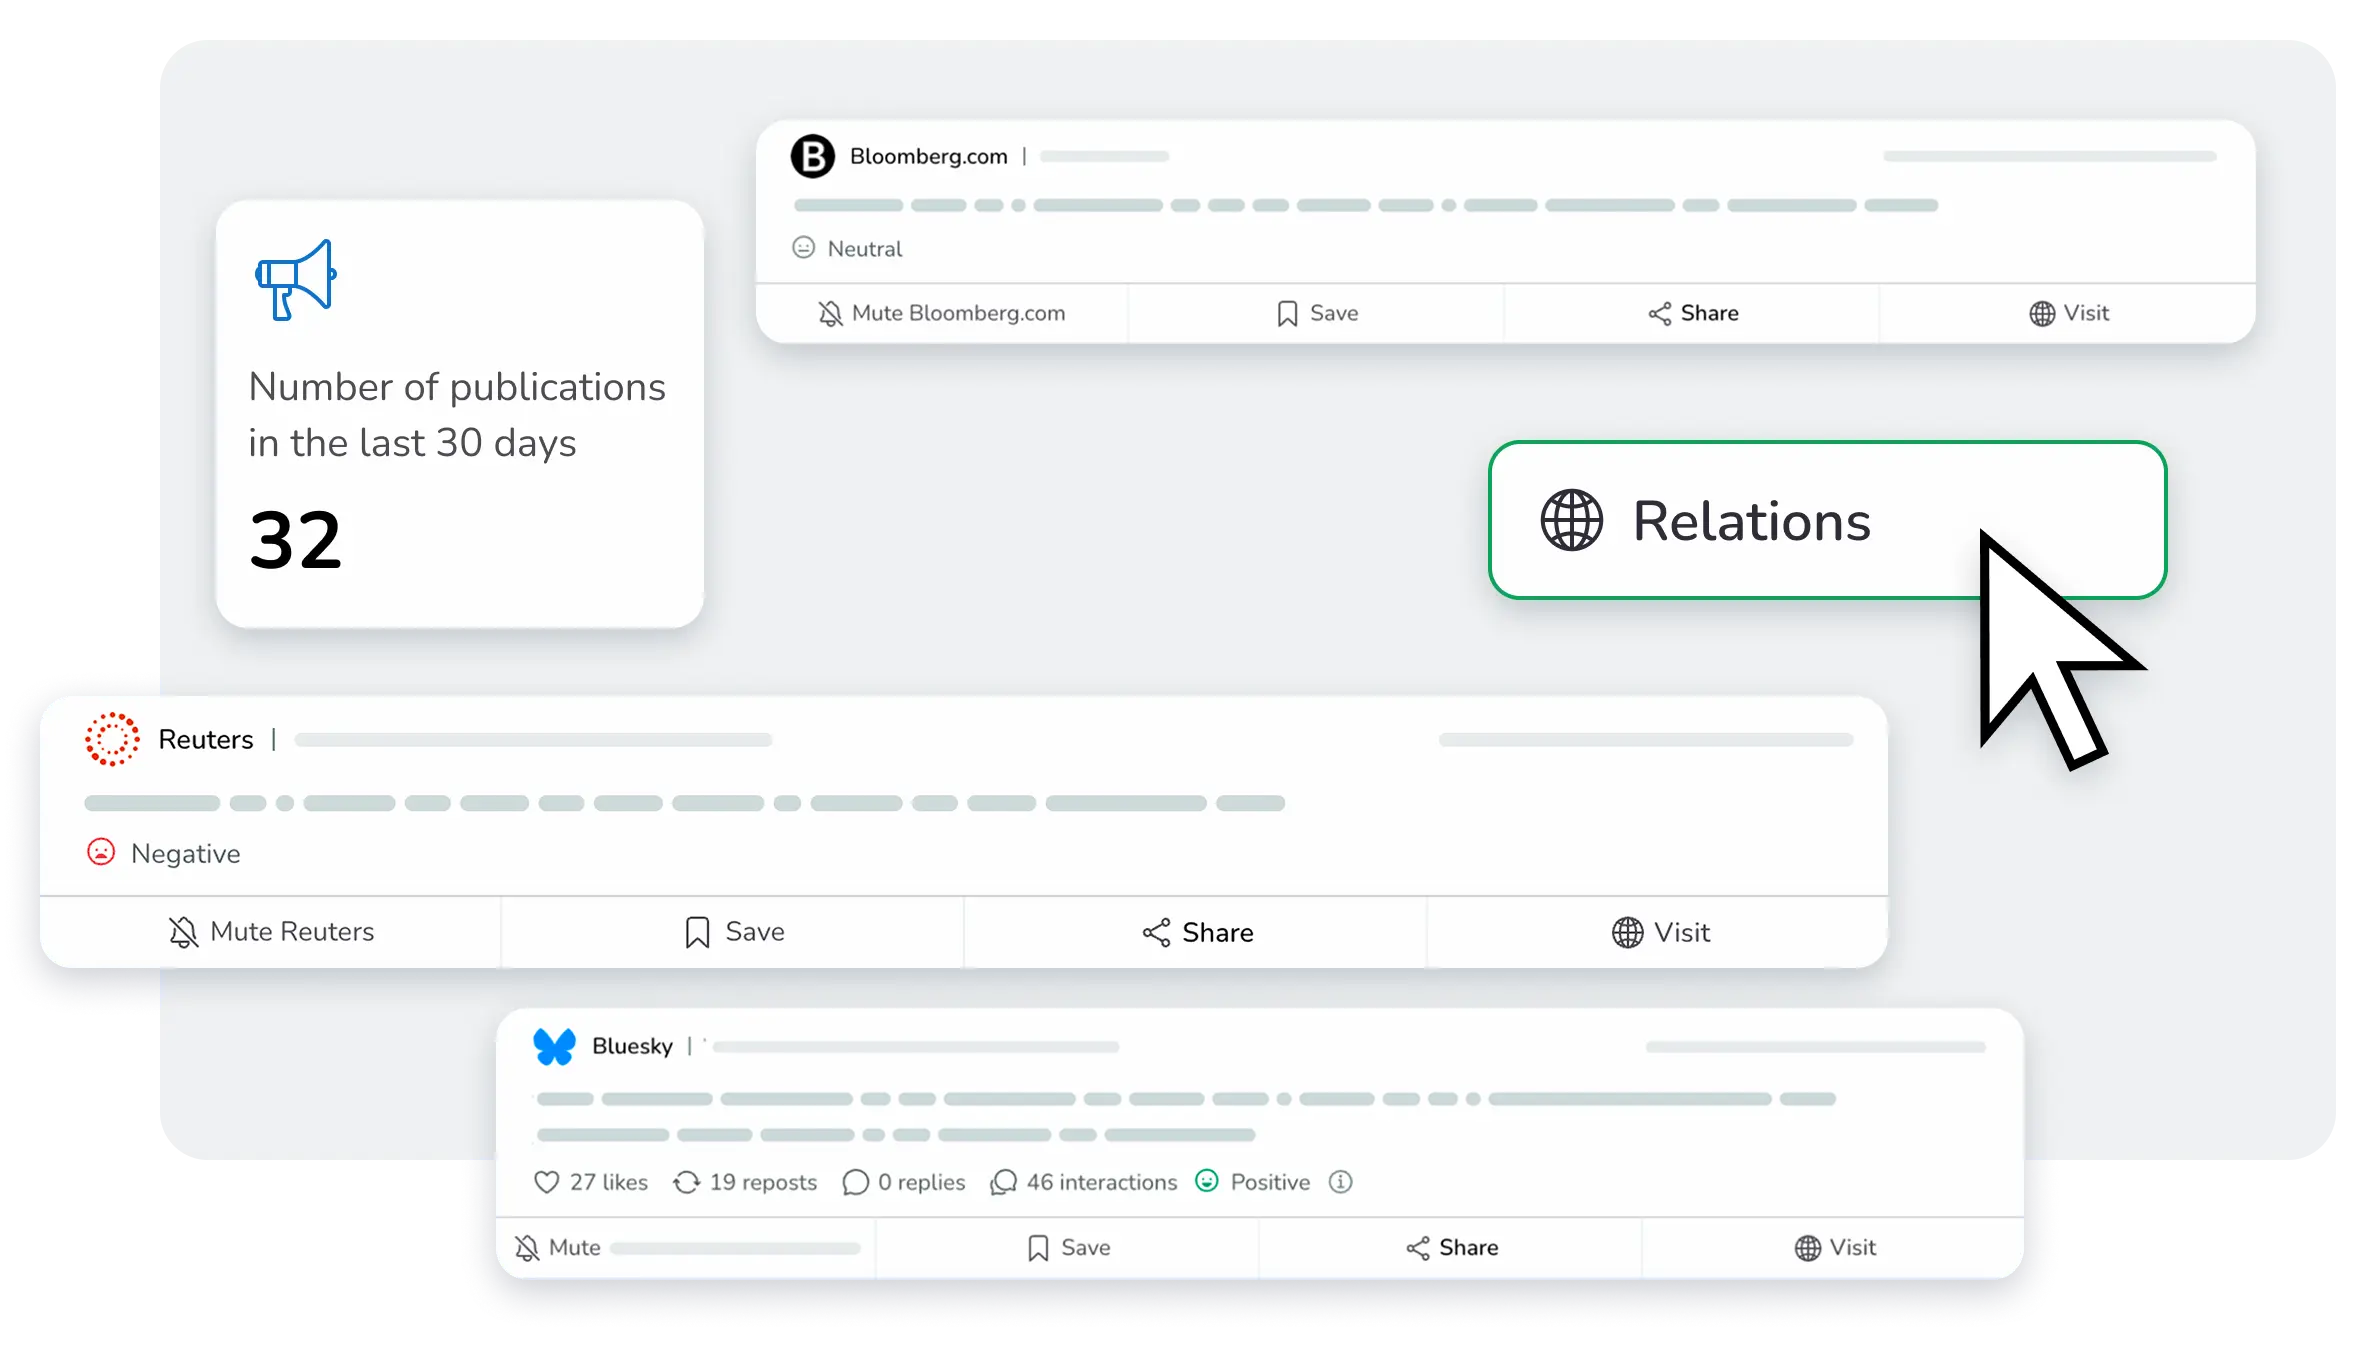Visit the Reuters article
Screen dimensions: 2376x1360
[1660, 933]
